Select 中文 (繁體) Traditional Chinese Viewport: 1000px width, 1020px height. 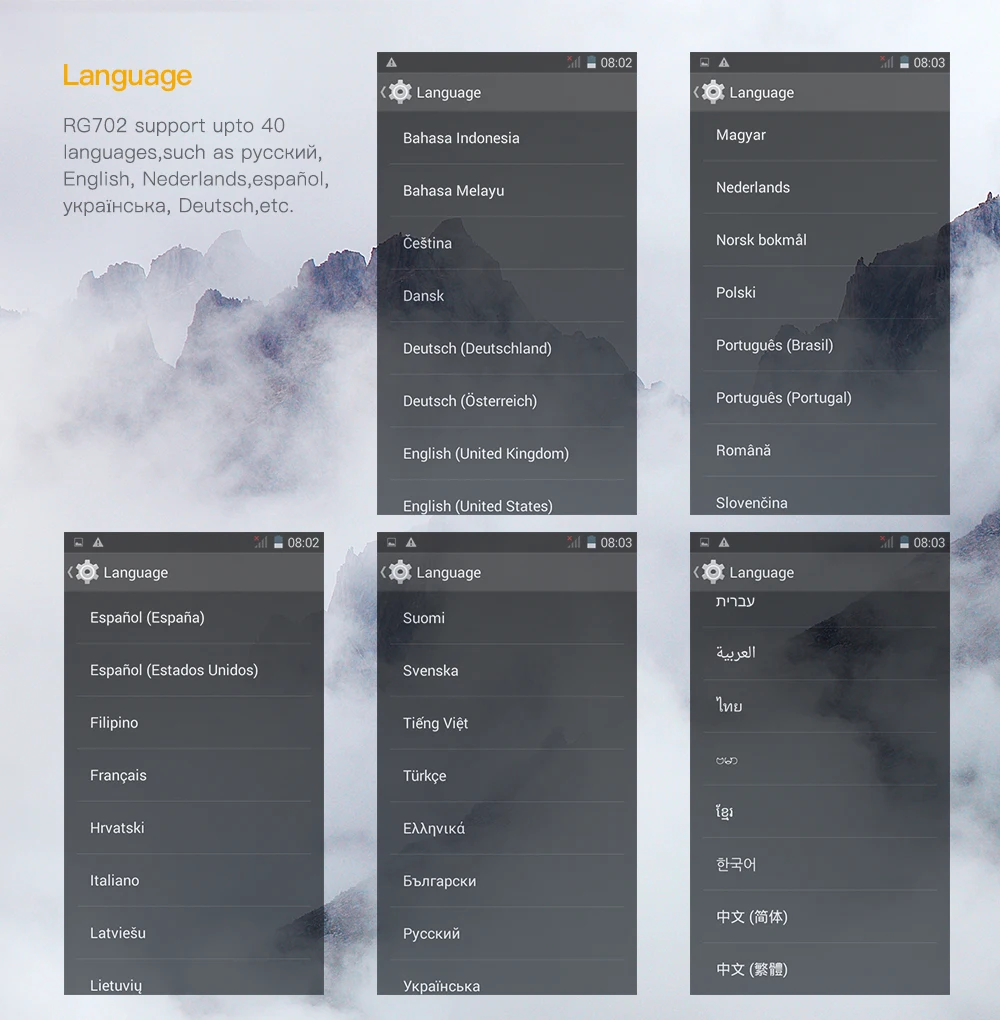click(x=820, y=969)
